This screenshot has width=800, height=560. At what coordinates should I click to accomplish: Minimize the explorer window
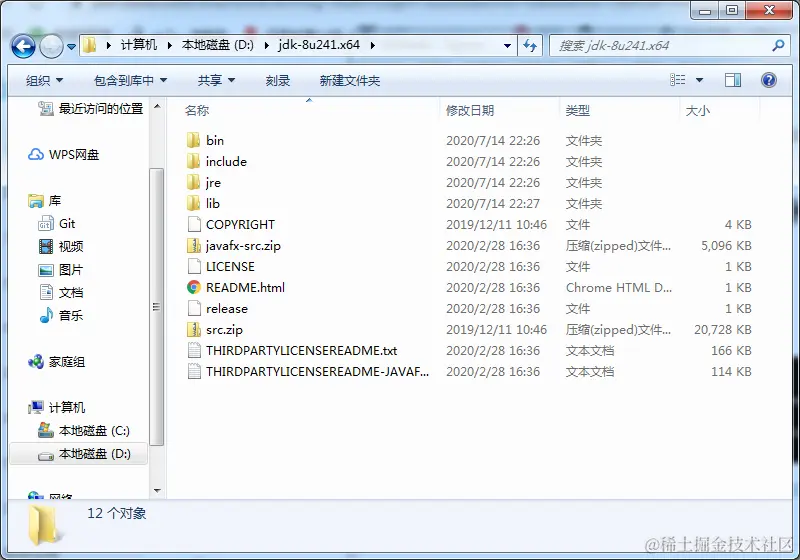(x=705, y=10)
